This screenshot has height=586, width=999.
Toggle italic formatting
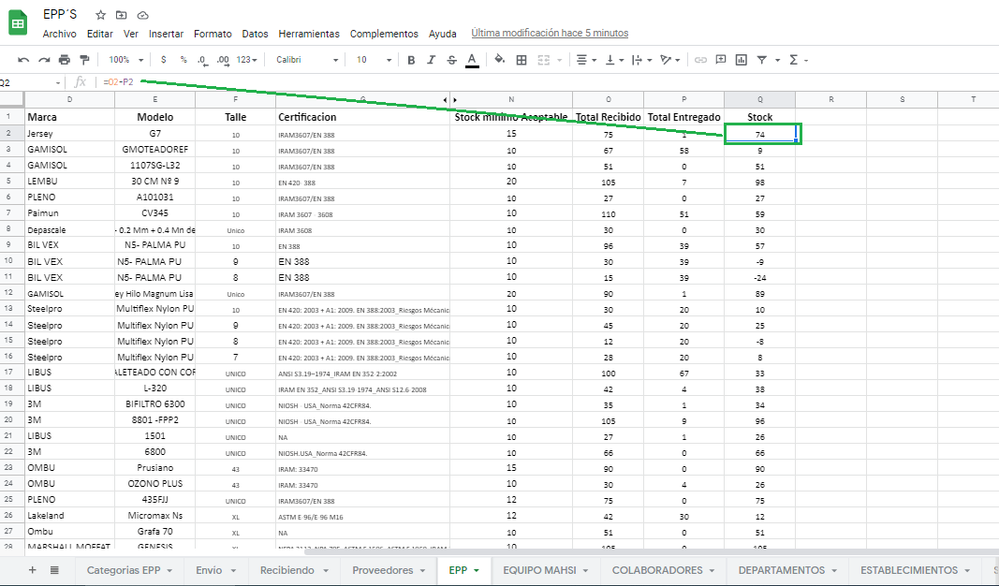click(x=431, y=60)
